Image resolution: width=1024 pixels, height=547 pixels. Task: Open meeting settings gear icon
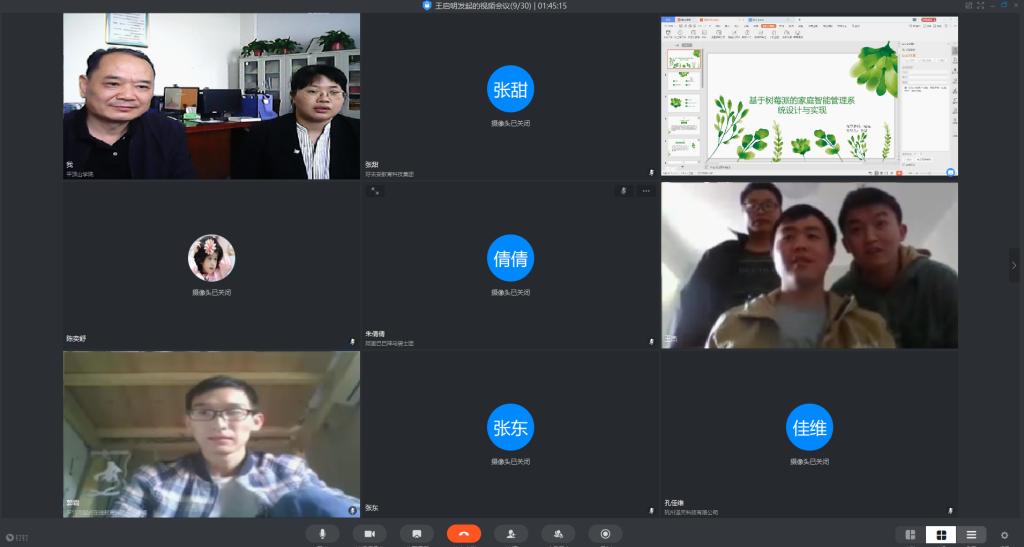[x=1005, y=535]
